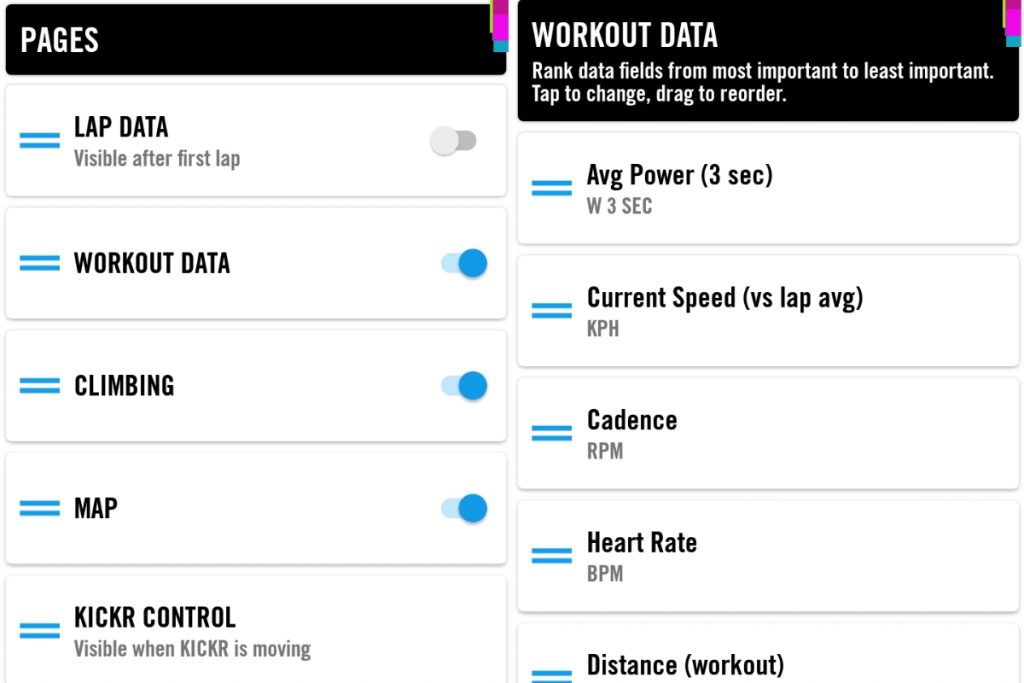This screenshot has height=683, width=1024.
Task: Click the reorder handle next to CLIMBING
Action: [x=40, y=386]
